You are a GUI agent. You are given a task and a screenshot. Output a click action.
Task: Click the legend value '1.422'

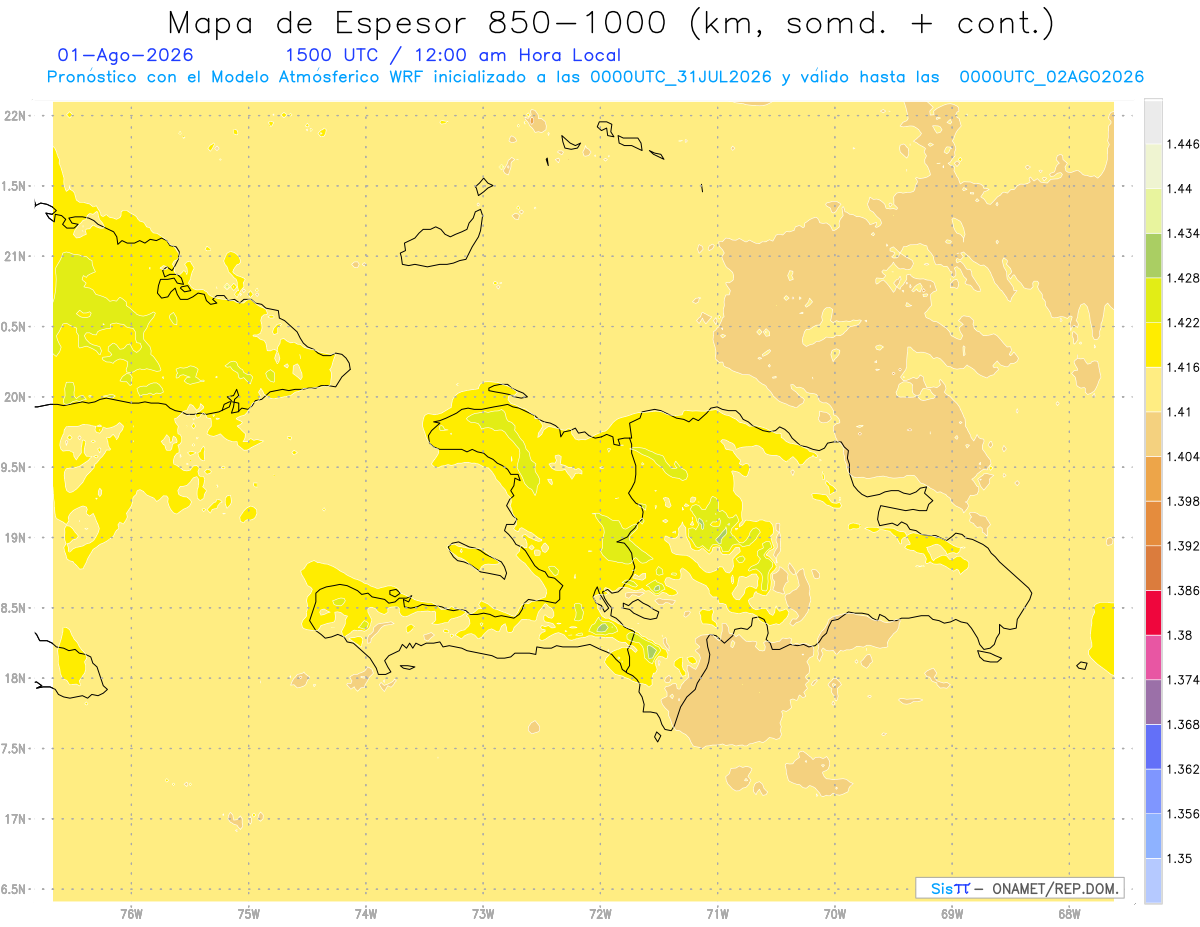click(1182, 322)
